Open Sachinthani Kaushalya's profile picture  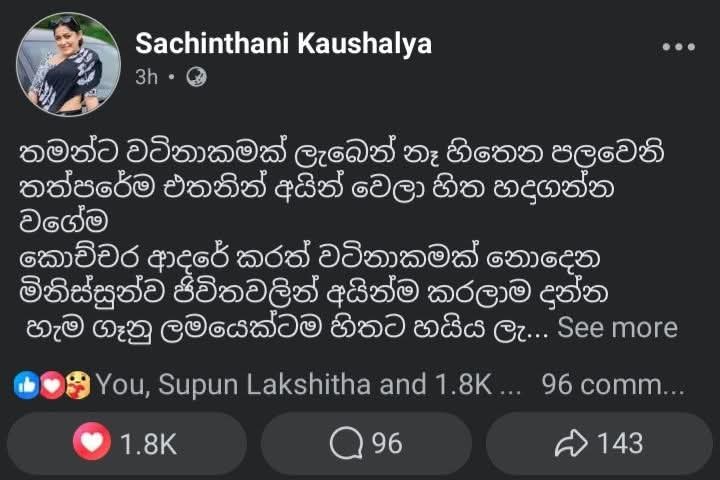[69, 64]
